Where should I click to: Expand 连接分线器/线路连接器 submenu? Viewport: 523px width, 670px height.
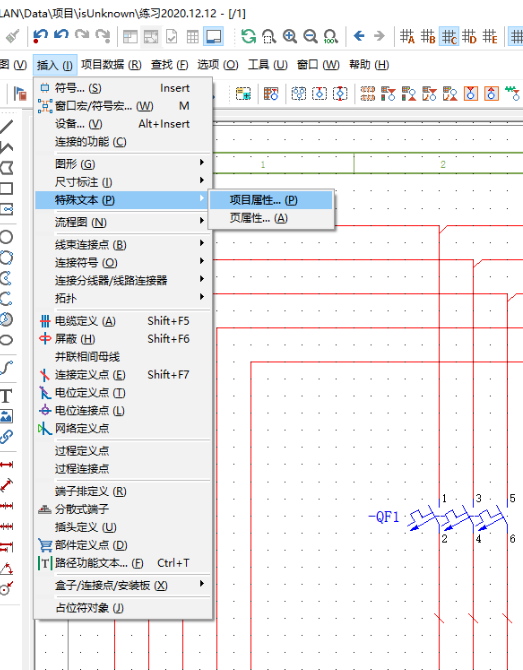tap(123, 281)
